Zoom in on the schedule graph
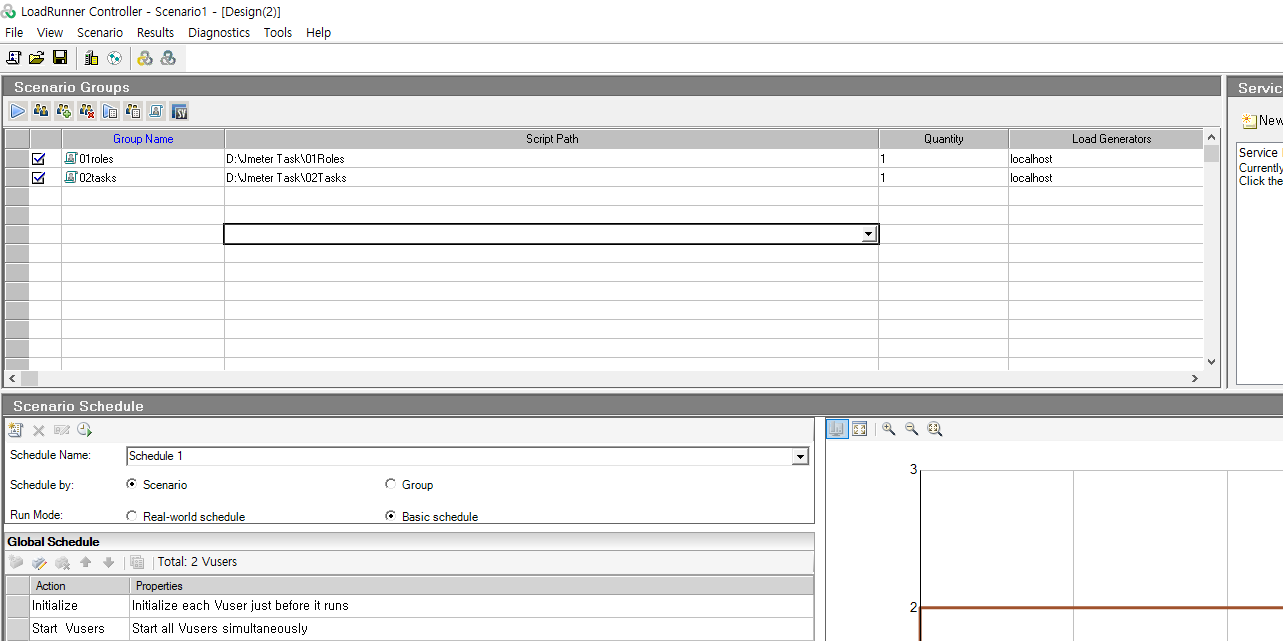This screenshot has height=641, width=1283. 888,429
